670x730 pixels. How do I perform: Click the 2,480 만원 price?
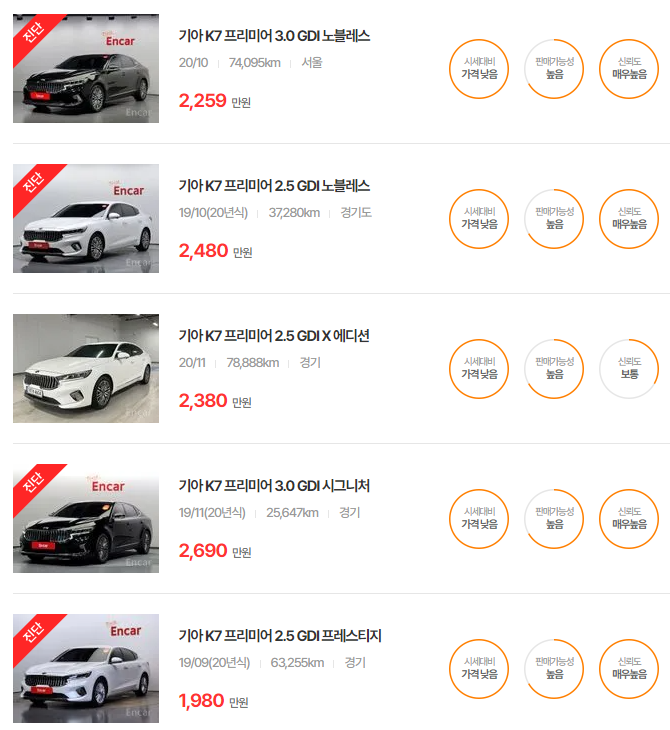(216, 251)
